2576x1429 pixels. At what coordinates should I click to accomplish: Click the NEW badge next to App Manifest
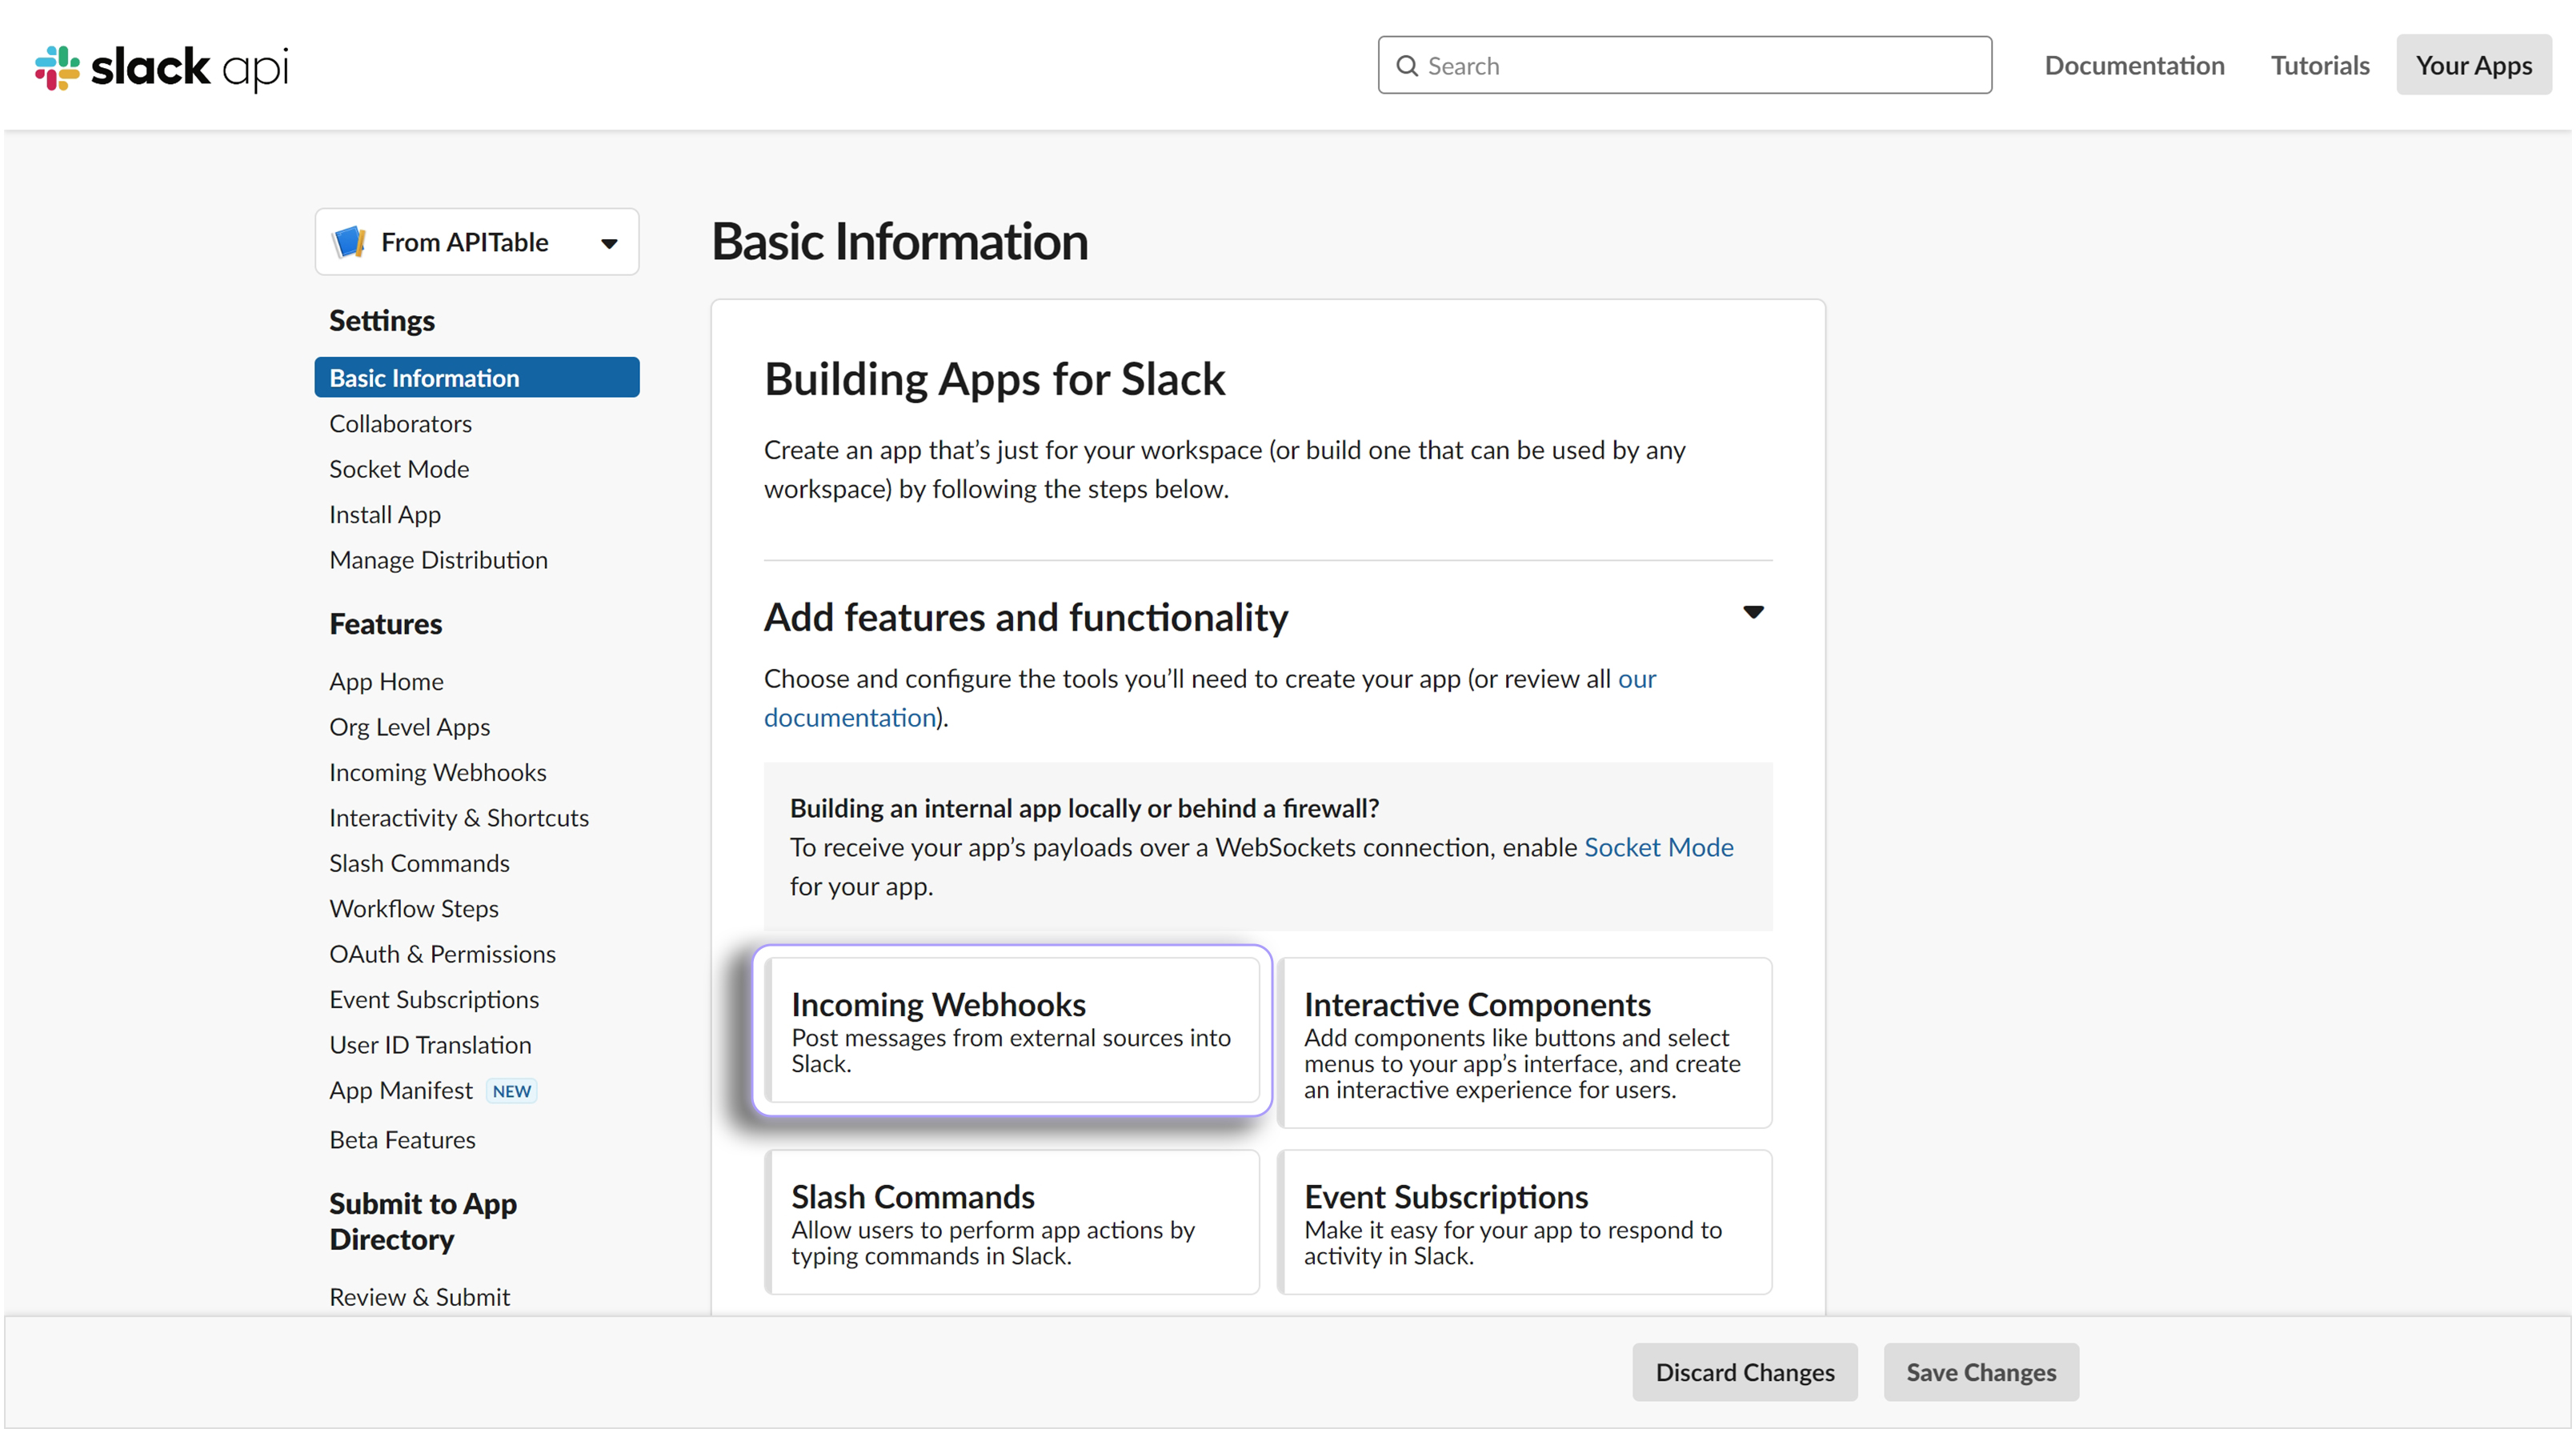(511, 1091)
